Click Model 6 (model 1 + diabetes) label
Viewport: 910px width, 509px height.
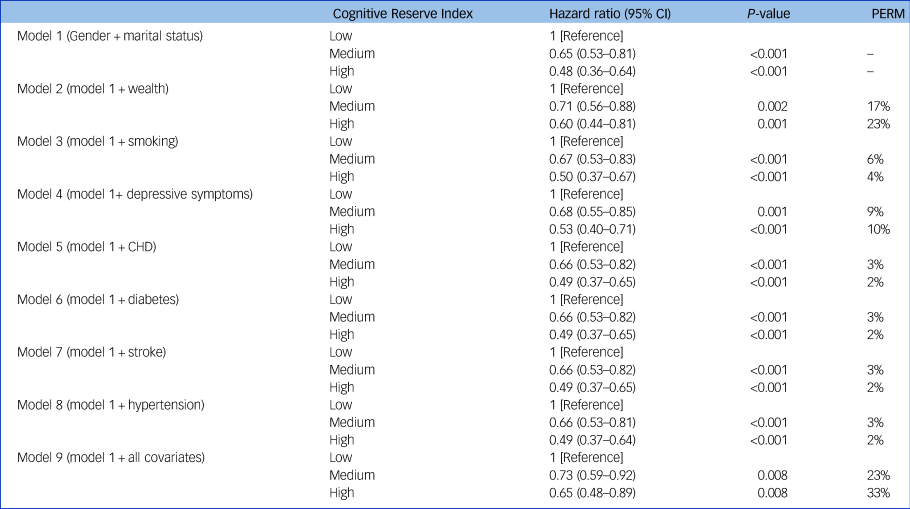pyautogui.click(x=98, y=299)
